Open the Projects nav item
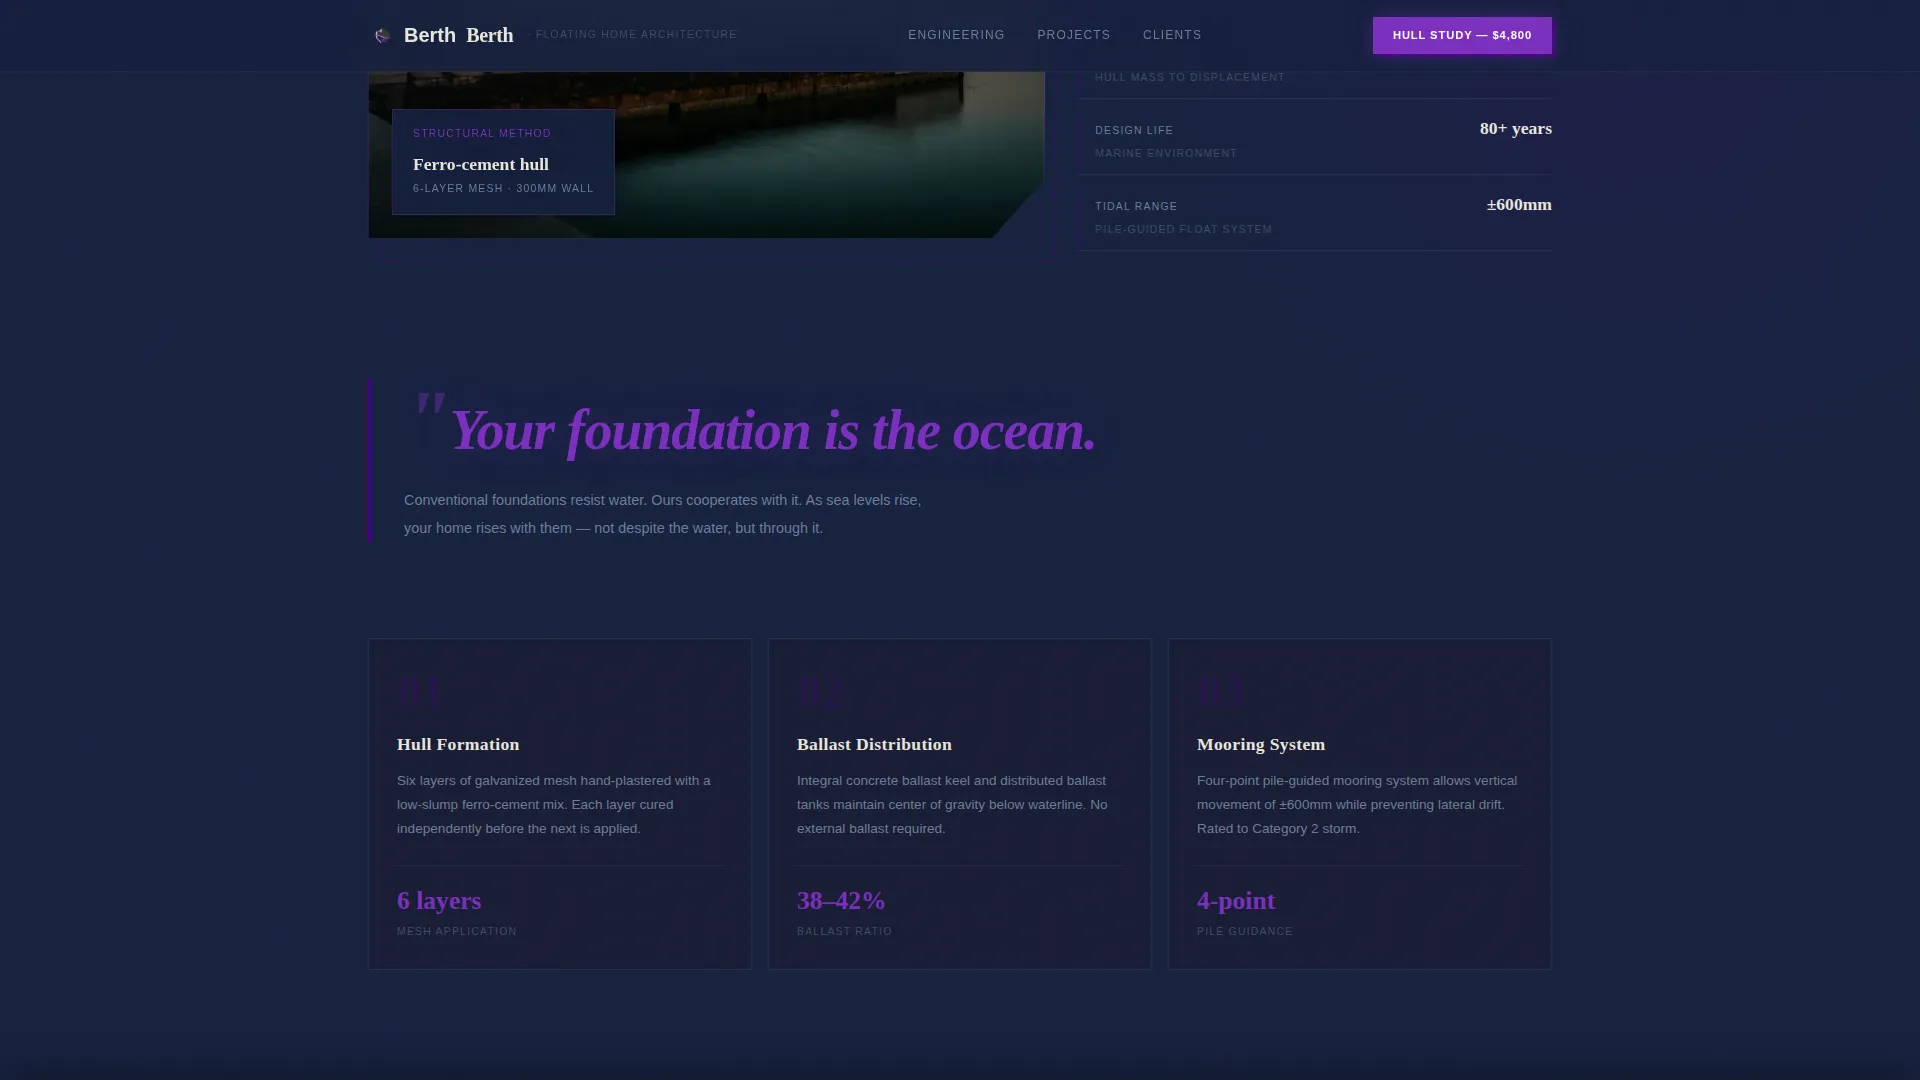Viewport: 1920px width, 1080px height. point(1073,35)
